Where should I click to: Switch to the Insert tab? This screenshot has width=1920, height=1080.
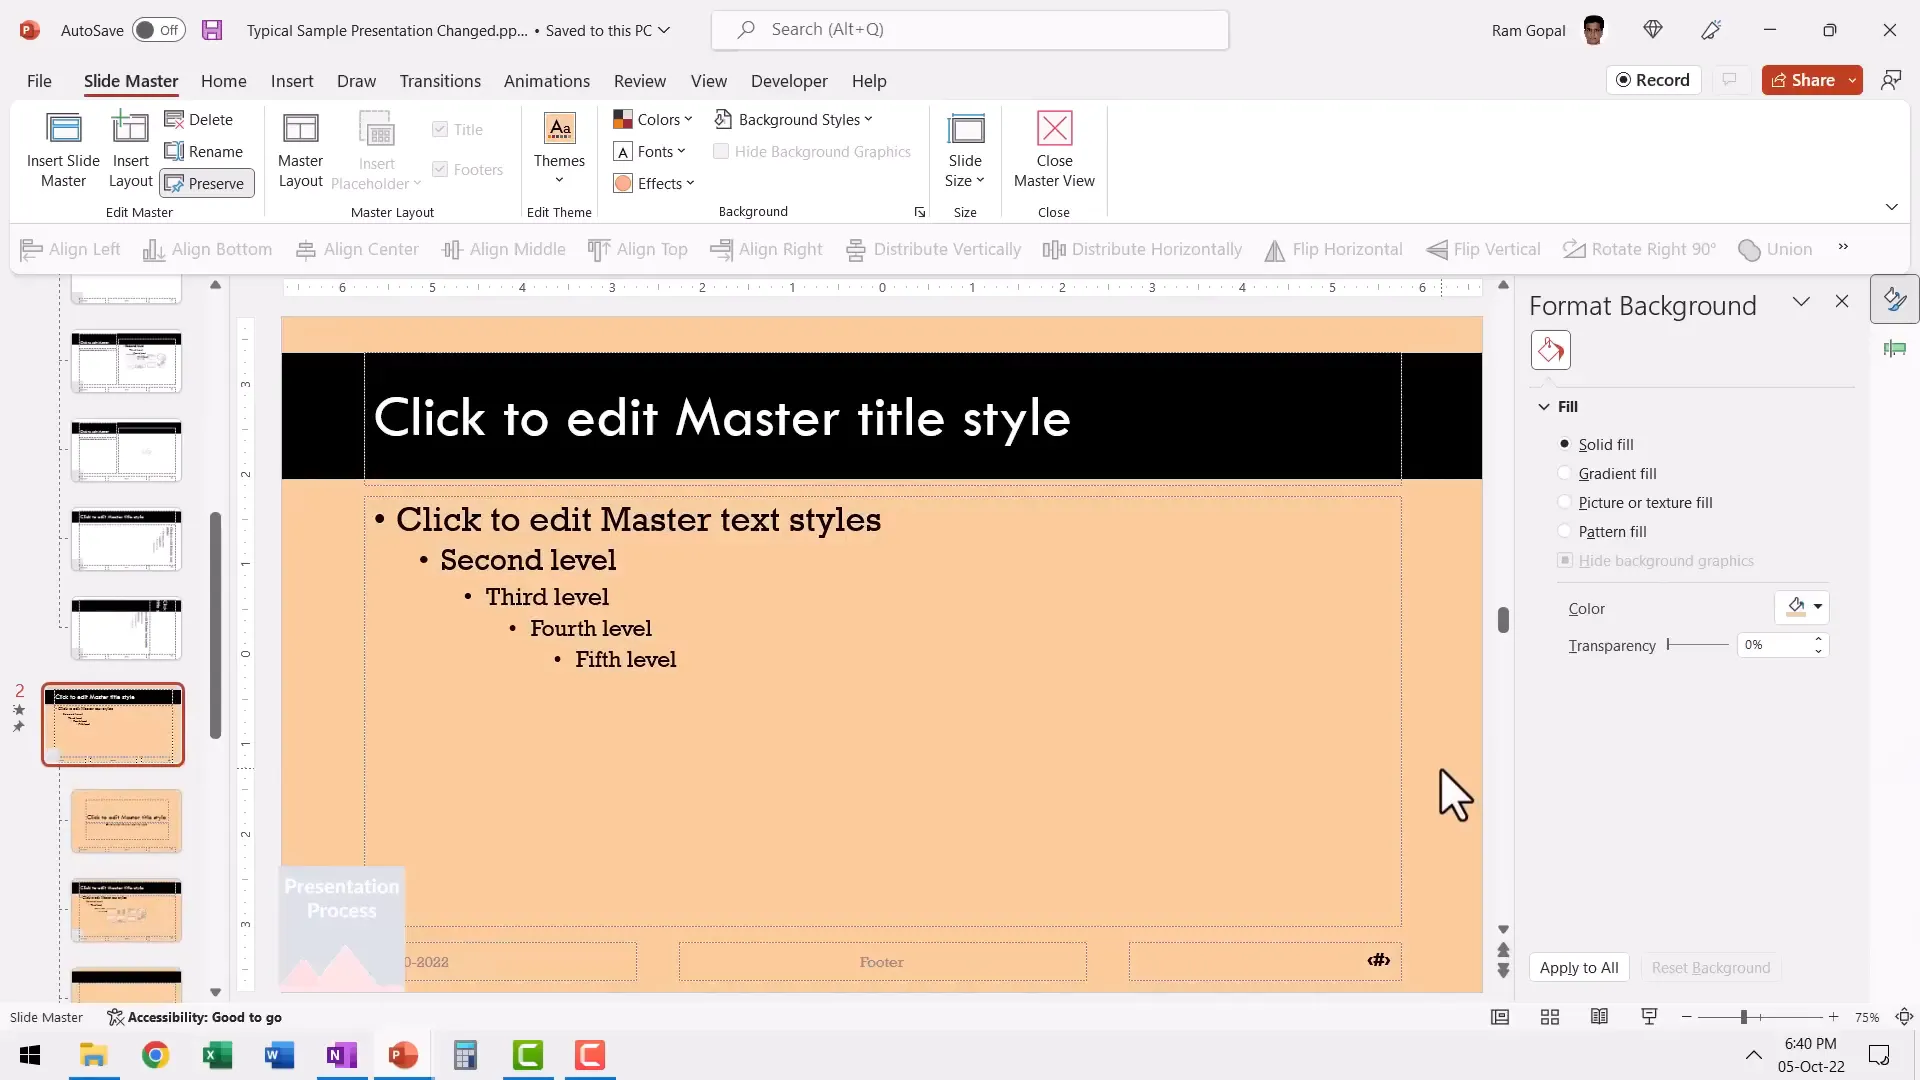pos(292,81)
